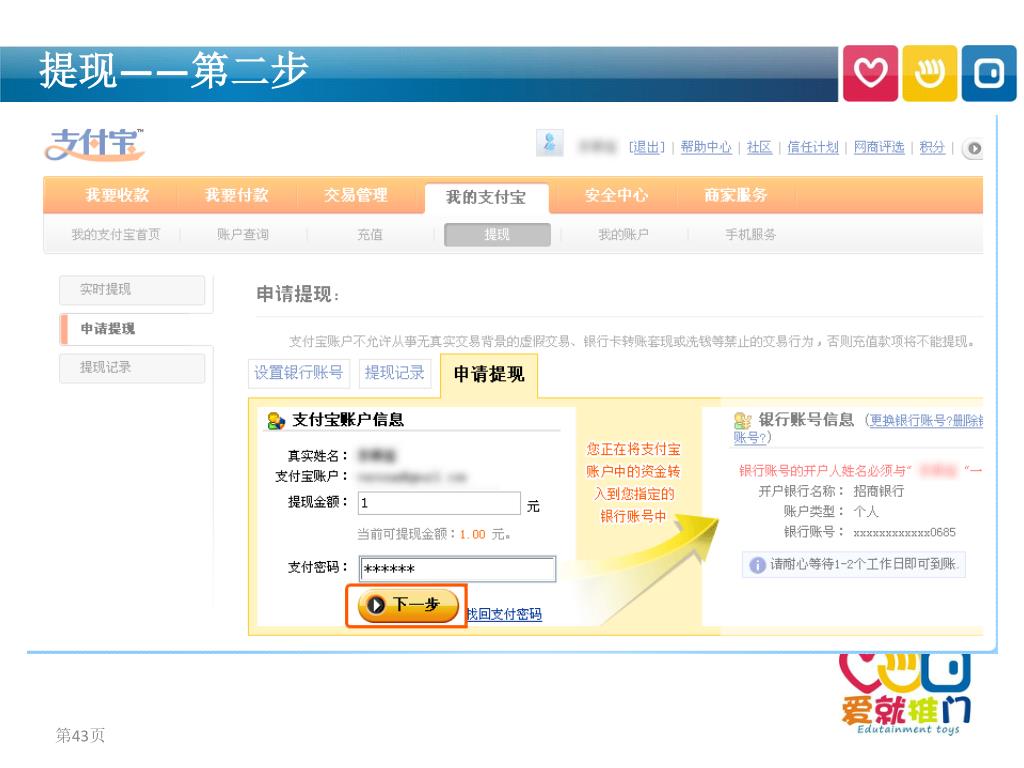Click the 银行账号信息 icon
This screenshot has width=1024, height=768.
[743, 420]
